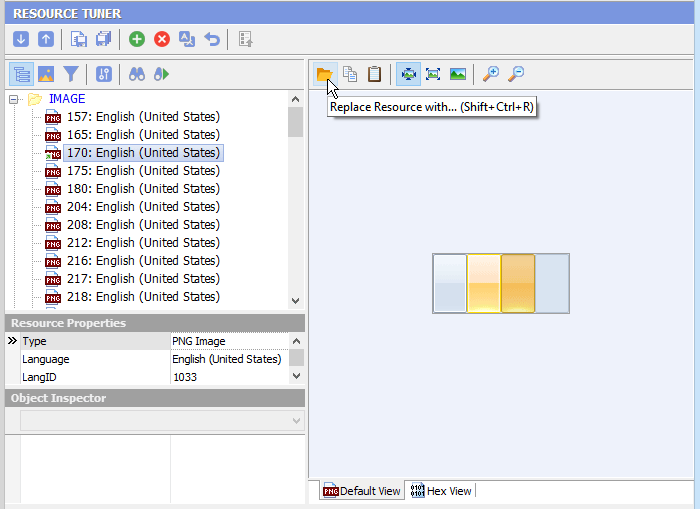This screenshot has width=700, height=509.
Task: Click the binoculars find icon
Action: point(137,74)
